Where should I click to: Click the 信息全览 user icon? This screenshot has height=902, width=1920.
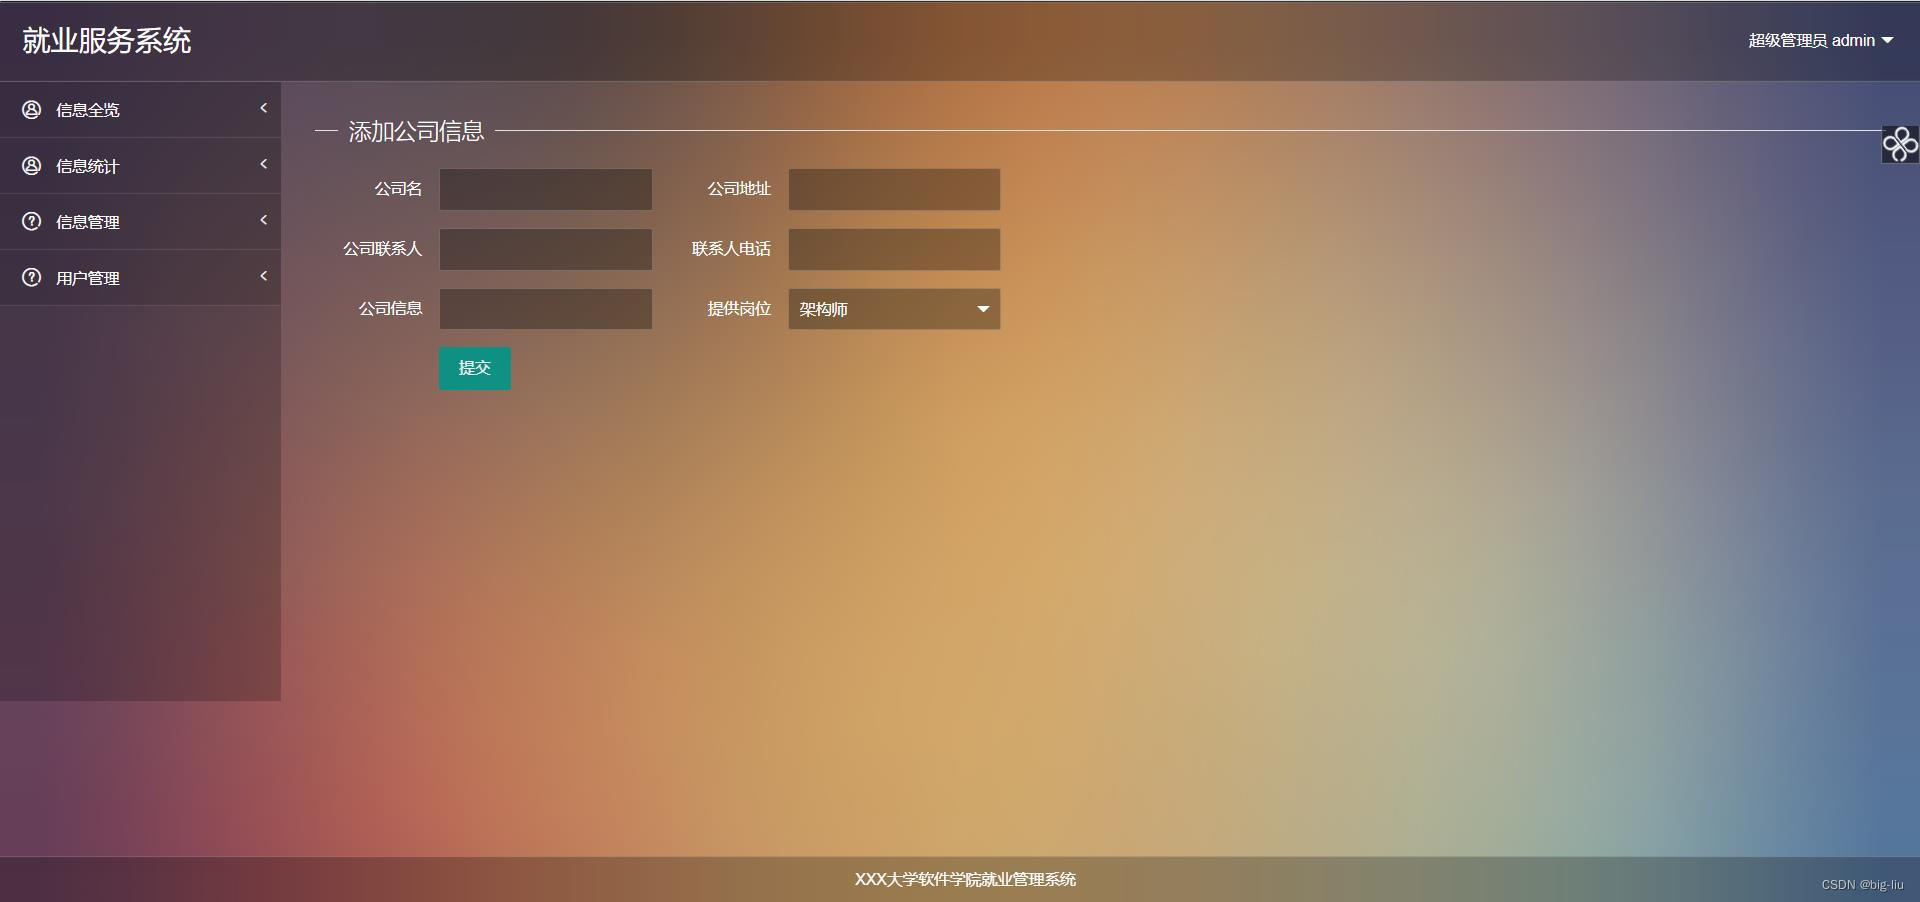(32, 109)
